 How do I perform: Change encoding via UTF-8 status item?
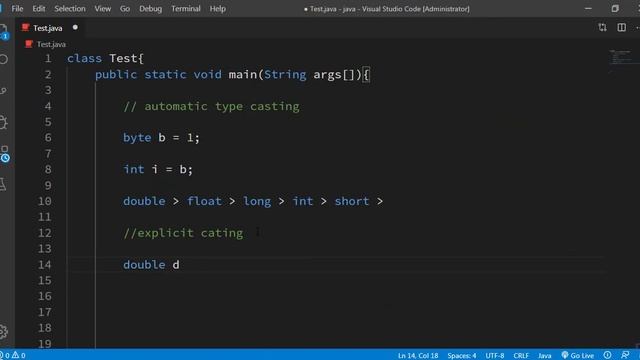[495, 356]
